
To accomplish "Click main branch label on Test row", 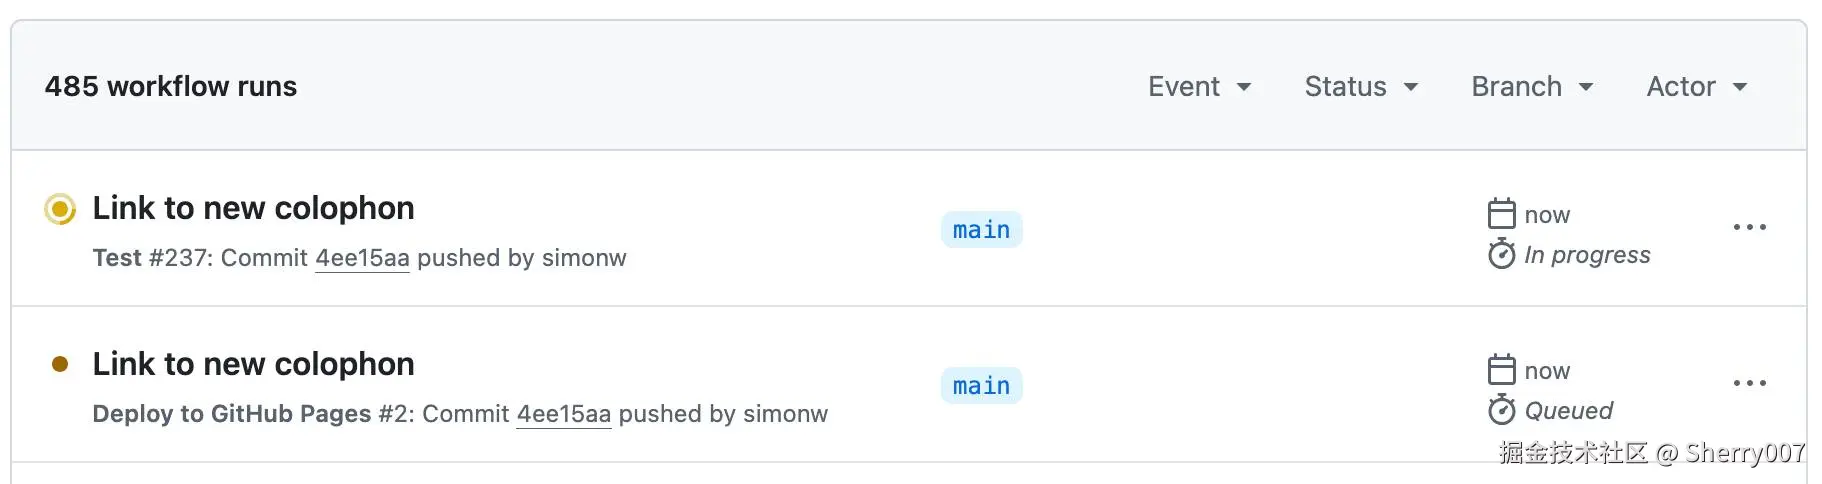I will click(981, 230).
